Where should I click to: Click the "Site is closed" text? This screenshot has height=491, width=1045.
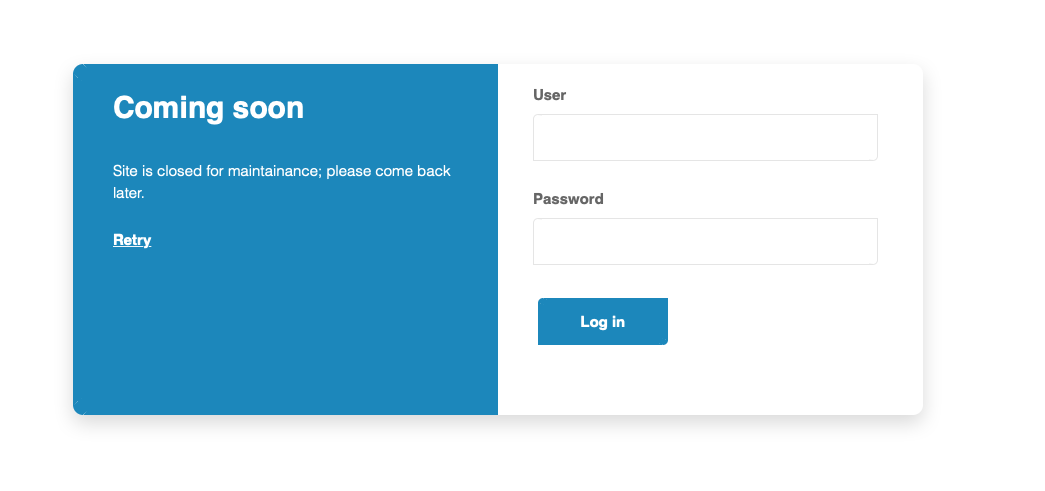point(157,171)
